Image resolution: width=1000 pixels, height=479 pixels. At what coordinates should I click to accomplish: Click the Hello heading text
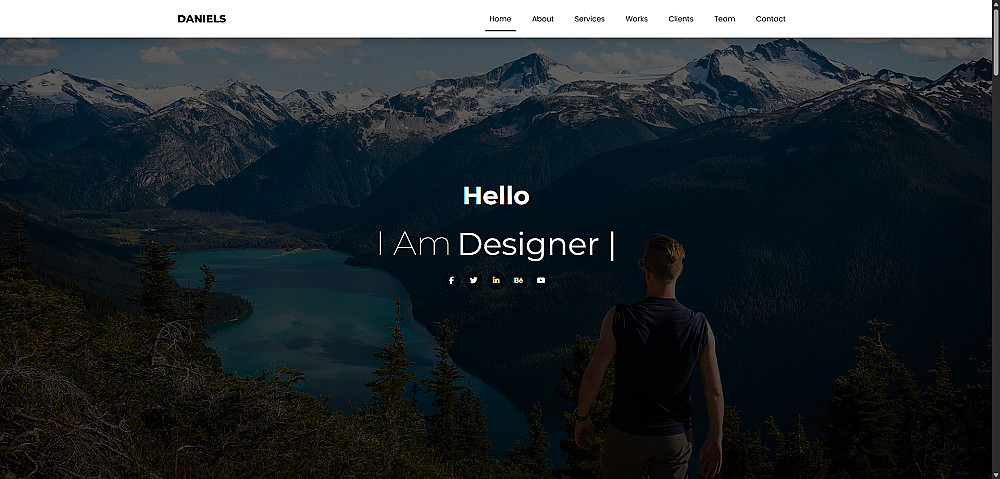pos(496,196)
